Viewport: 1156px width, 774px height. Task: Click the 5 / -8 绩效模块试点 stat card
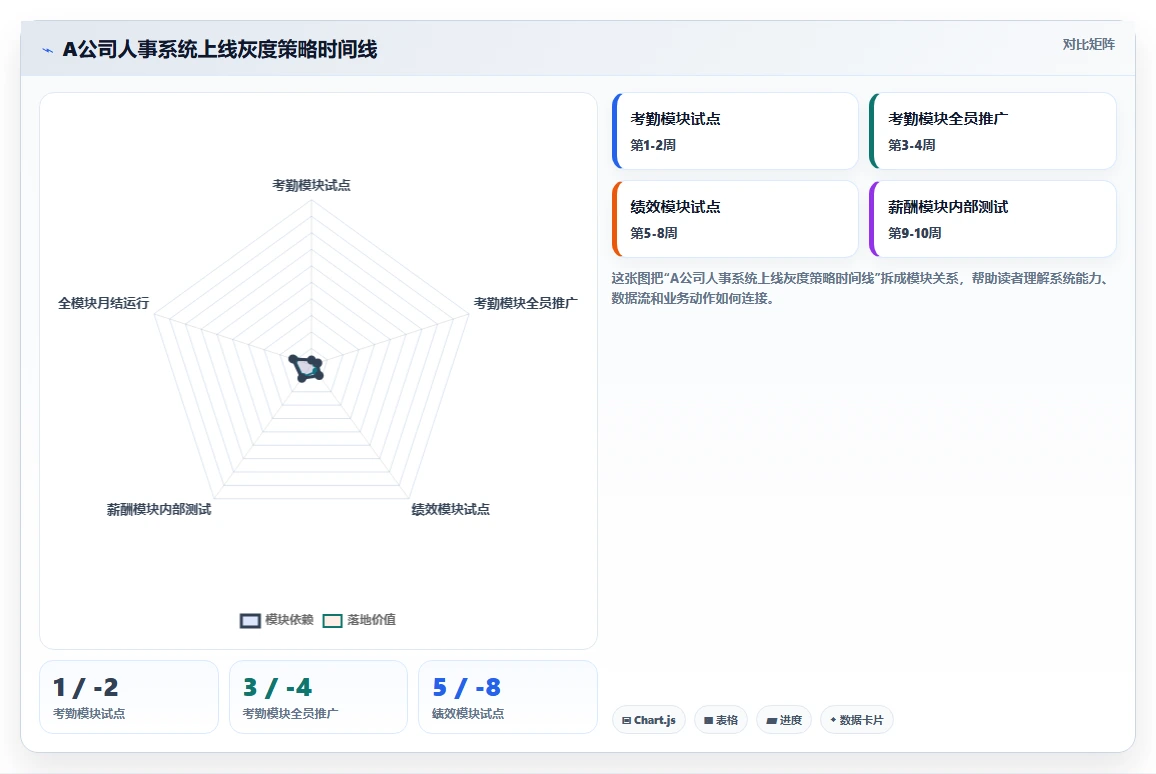pos(508,697)
